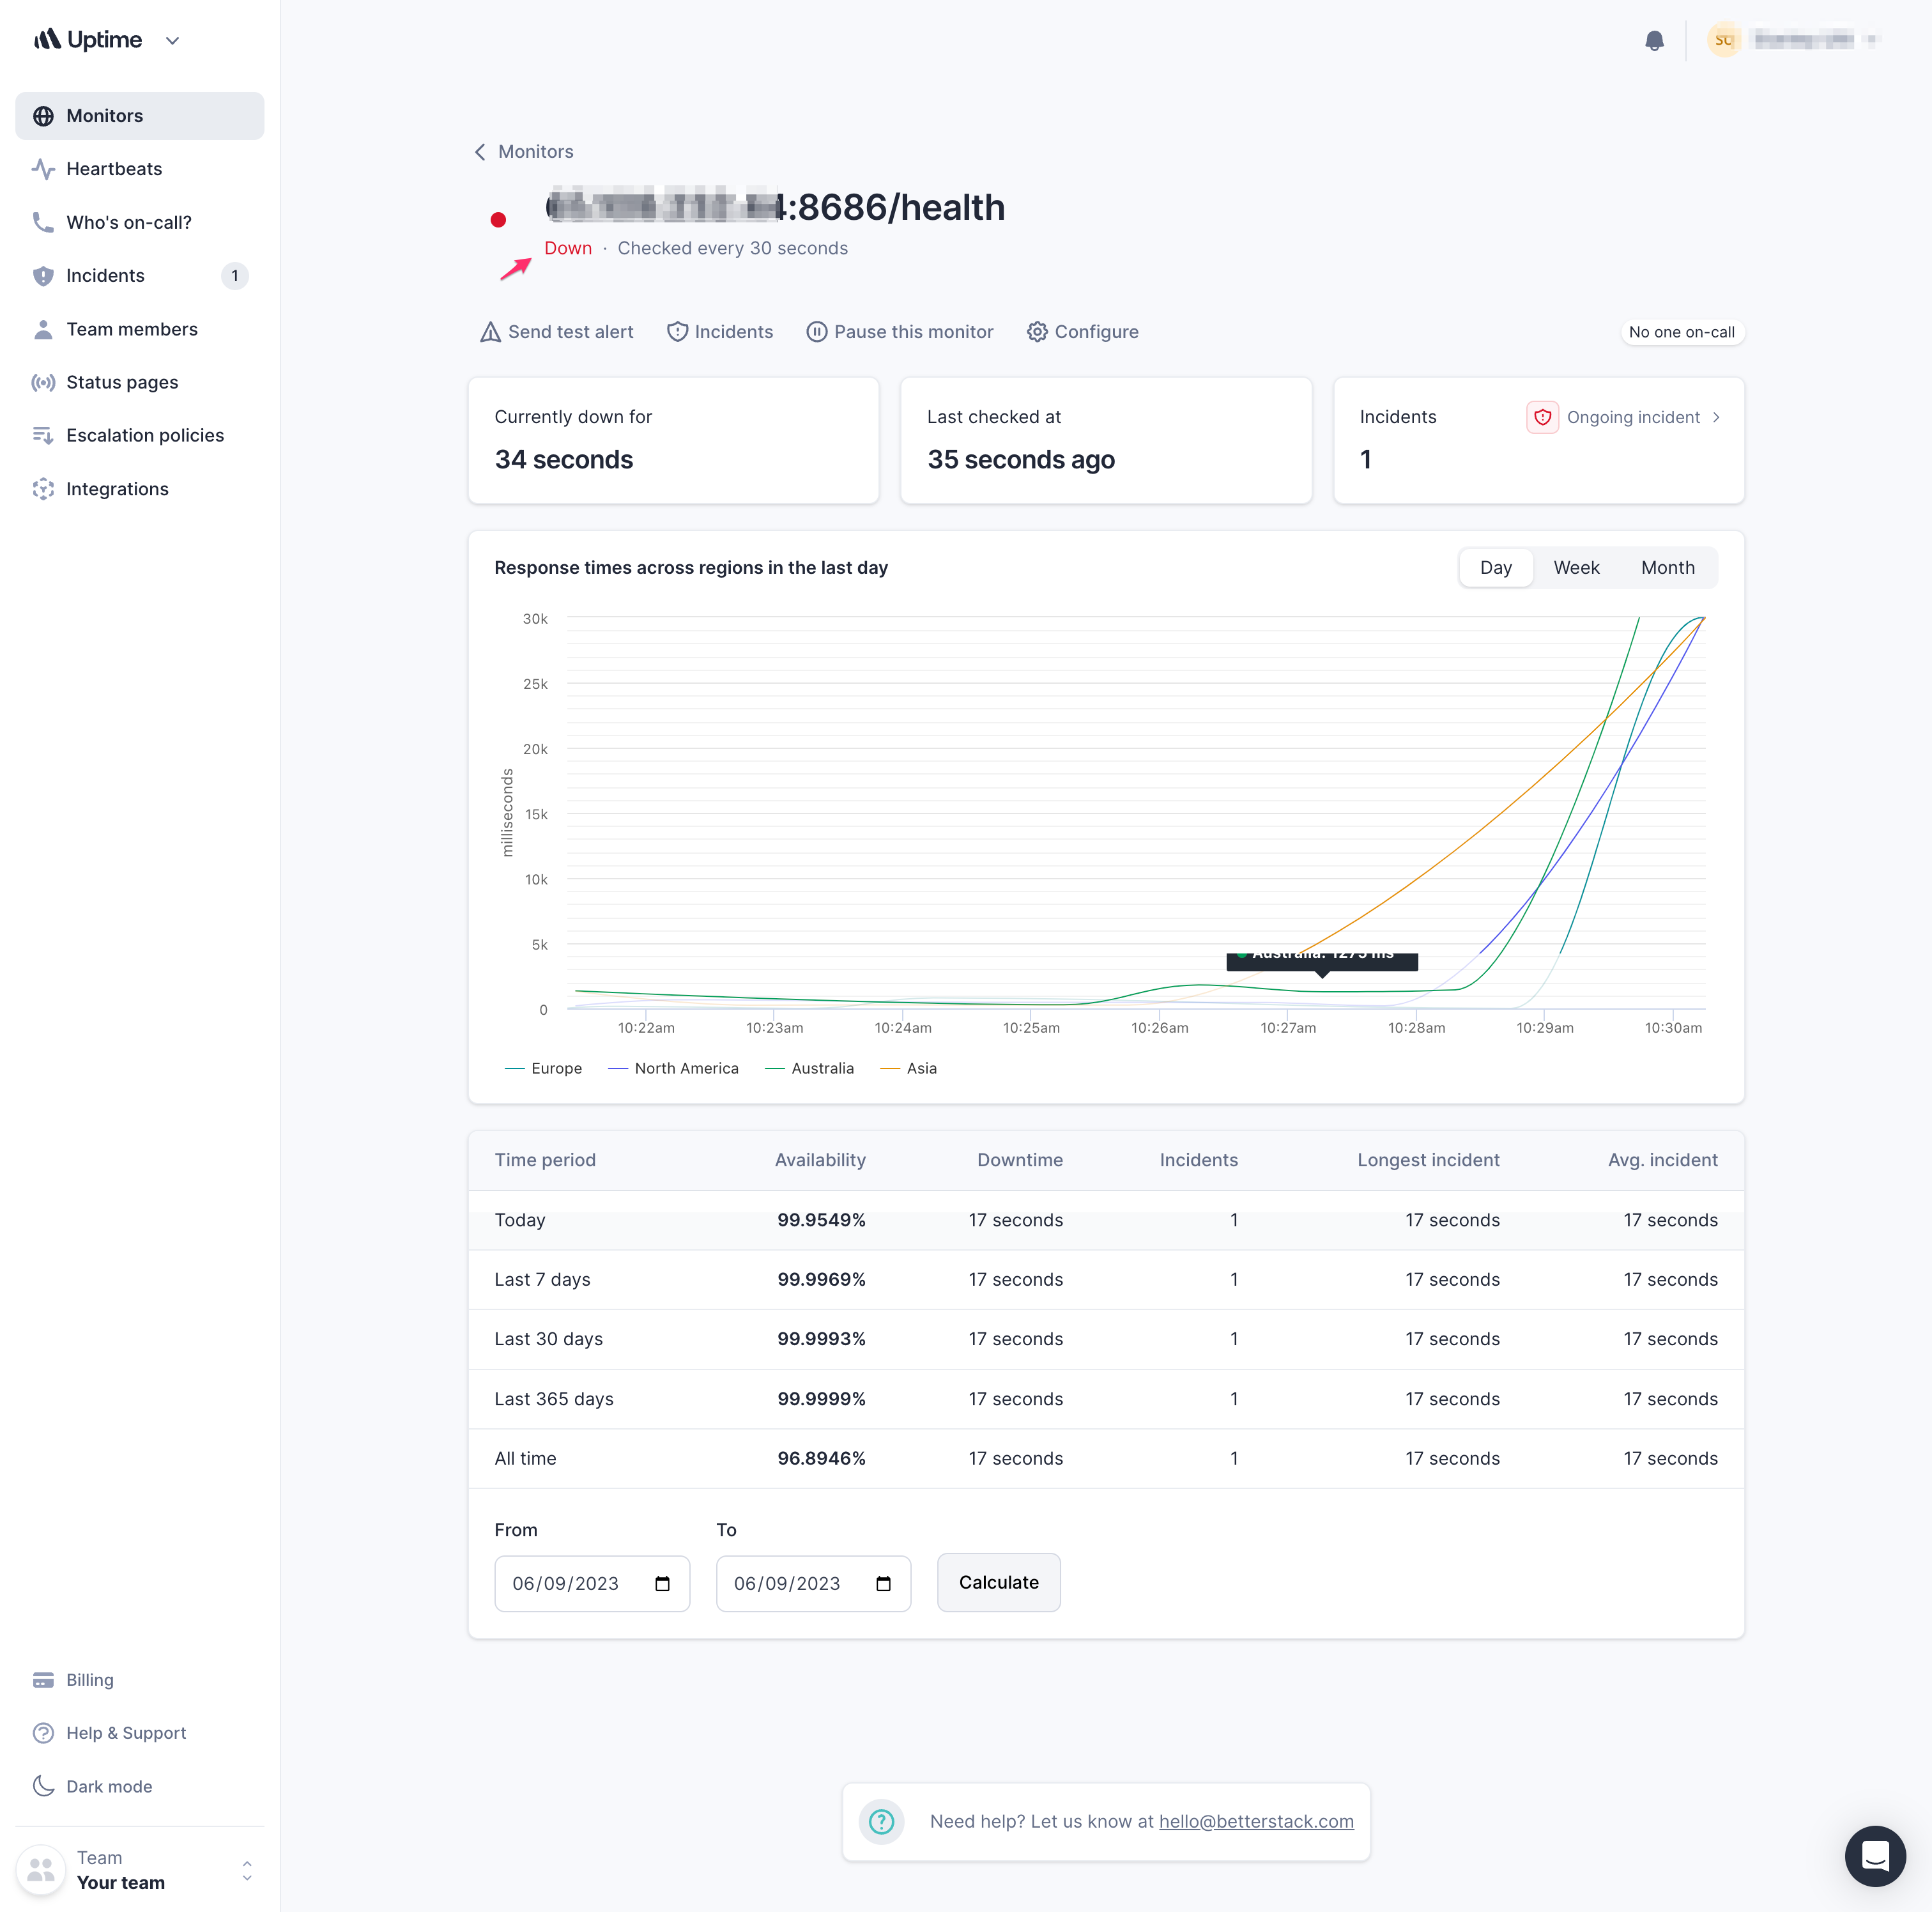Click the Uptime logo
The image size is (1932, 1912).
coord(88,40)
